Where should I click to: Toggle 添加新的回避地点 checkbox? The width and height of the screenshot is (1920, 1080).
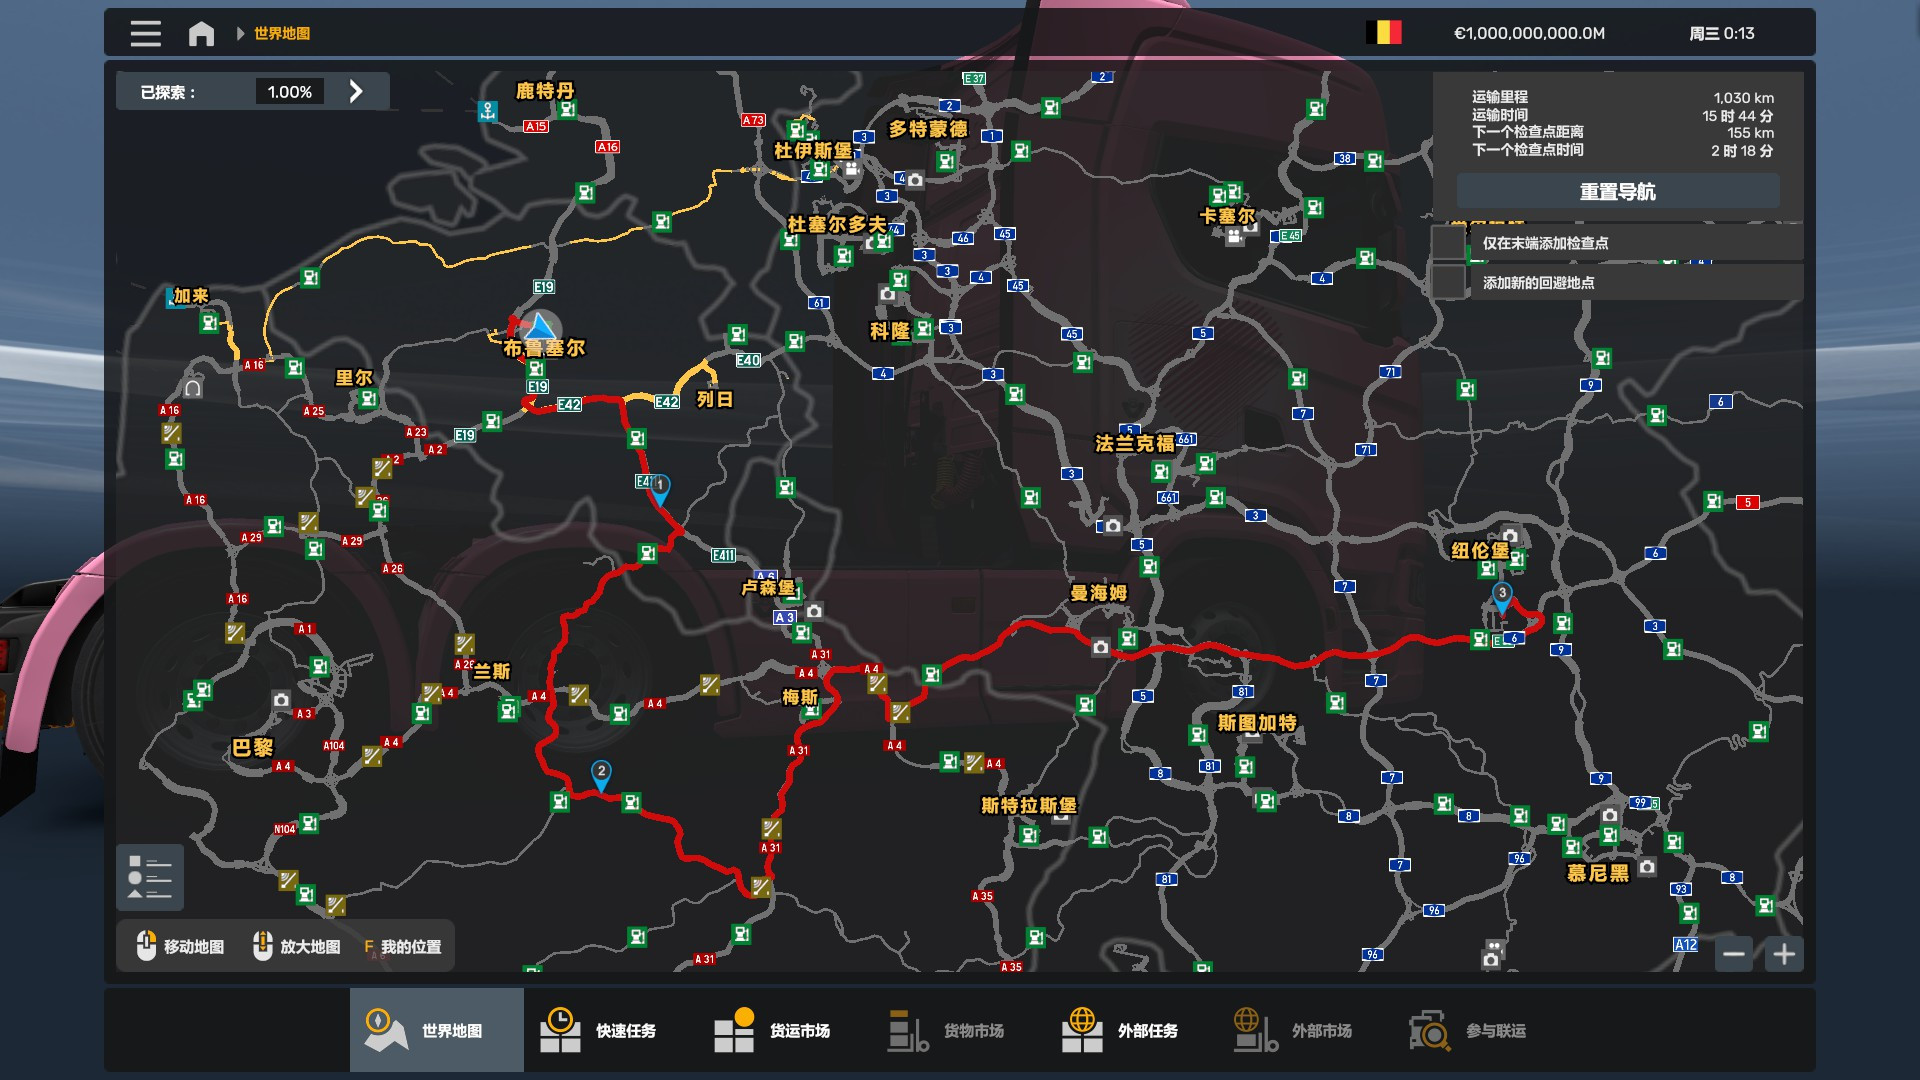tap(1448, 282)
